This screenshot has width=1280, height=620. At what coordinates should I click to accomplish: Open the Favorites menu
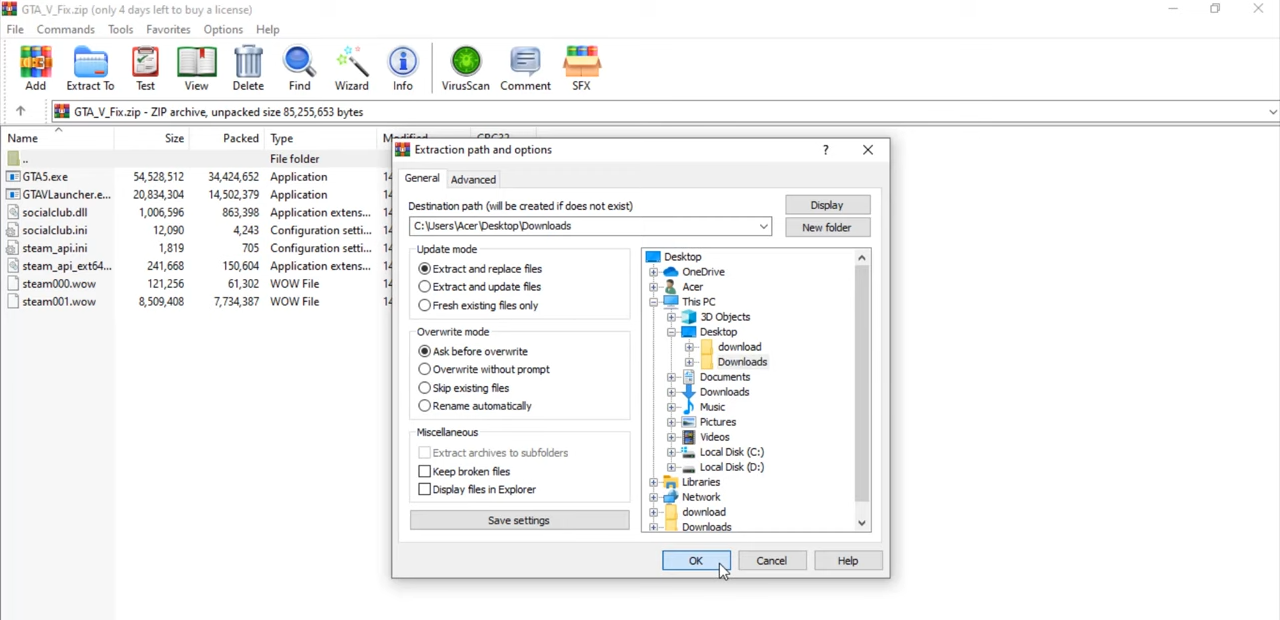pos(168,30)
